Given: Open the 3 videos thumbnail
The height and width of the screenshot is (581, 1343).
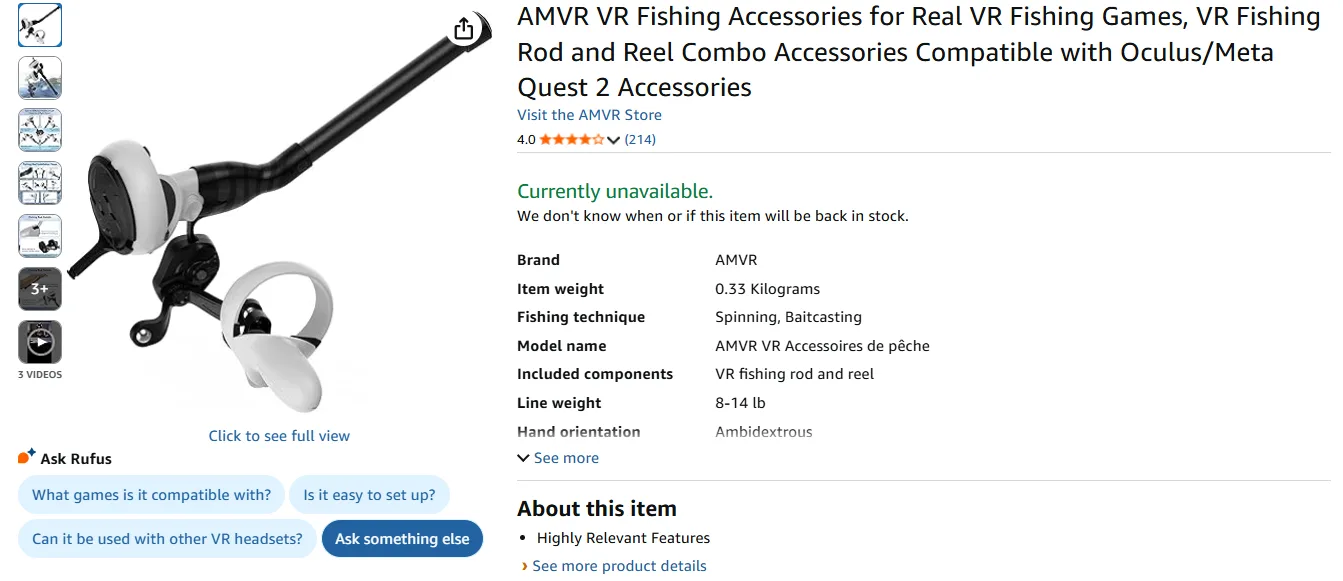Looking at the screenshot, I should 40,342.
